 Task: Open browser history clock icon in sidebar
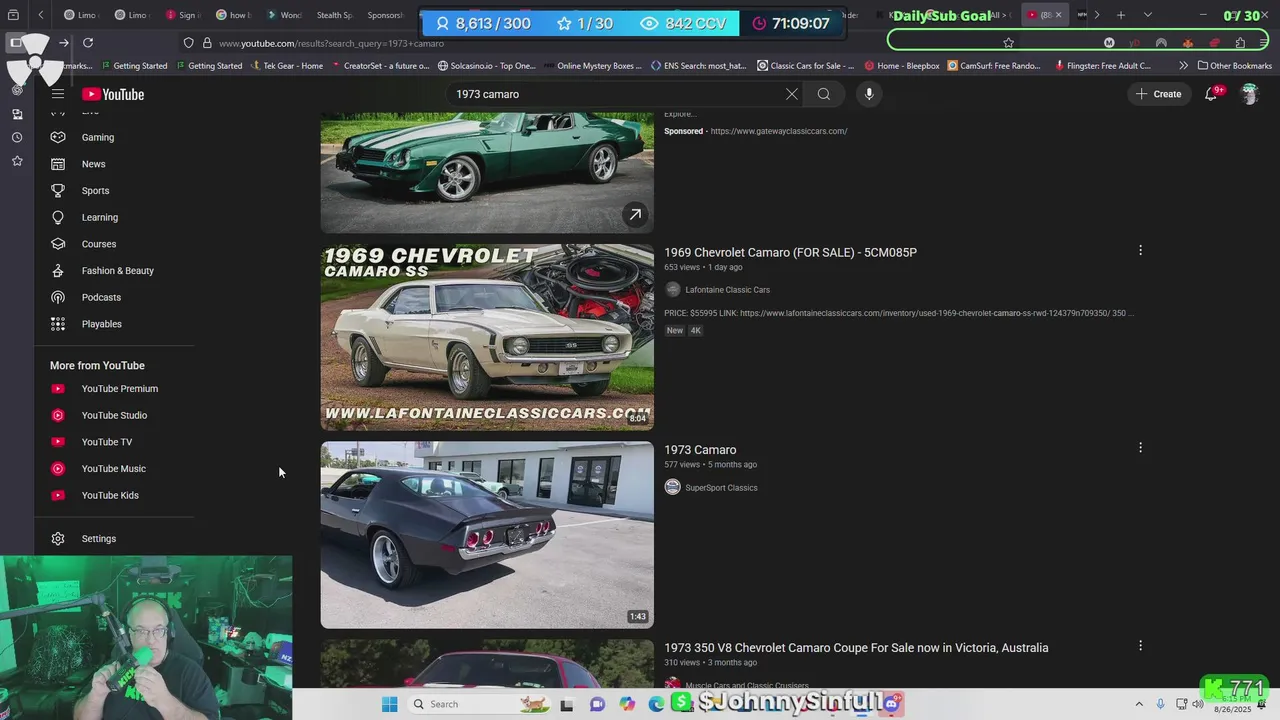(17, 137)
